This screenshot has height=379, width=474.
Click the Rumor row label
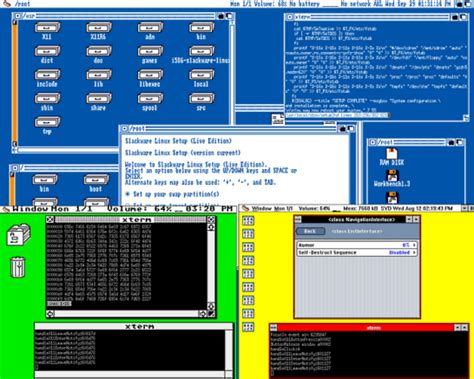click(306, 245)
